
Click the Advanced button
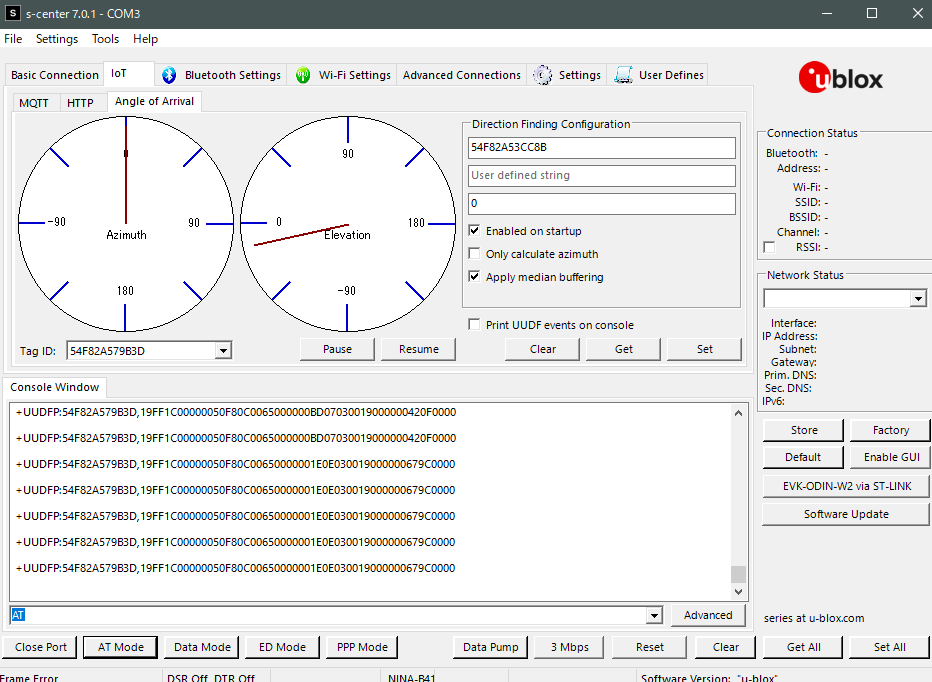click(708, 615)
